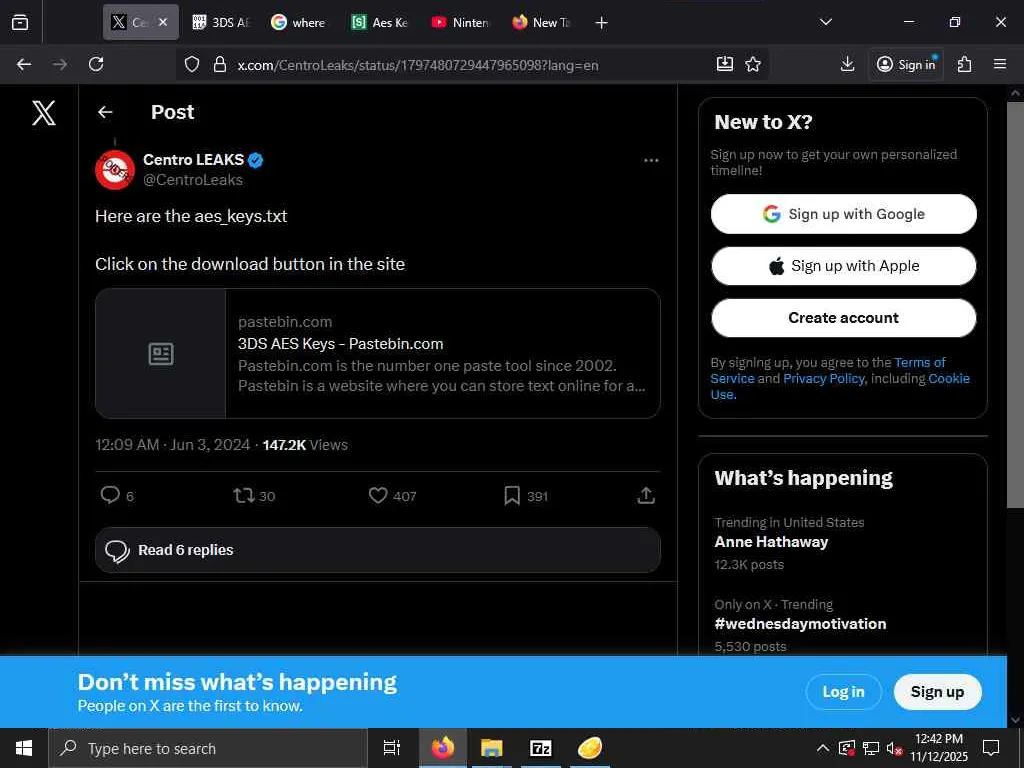Click the @CentroLeaks handle
This screenshot has width=1024, height=768.
click(x=193, y=180)
